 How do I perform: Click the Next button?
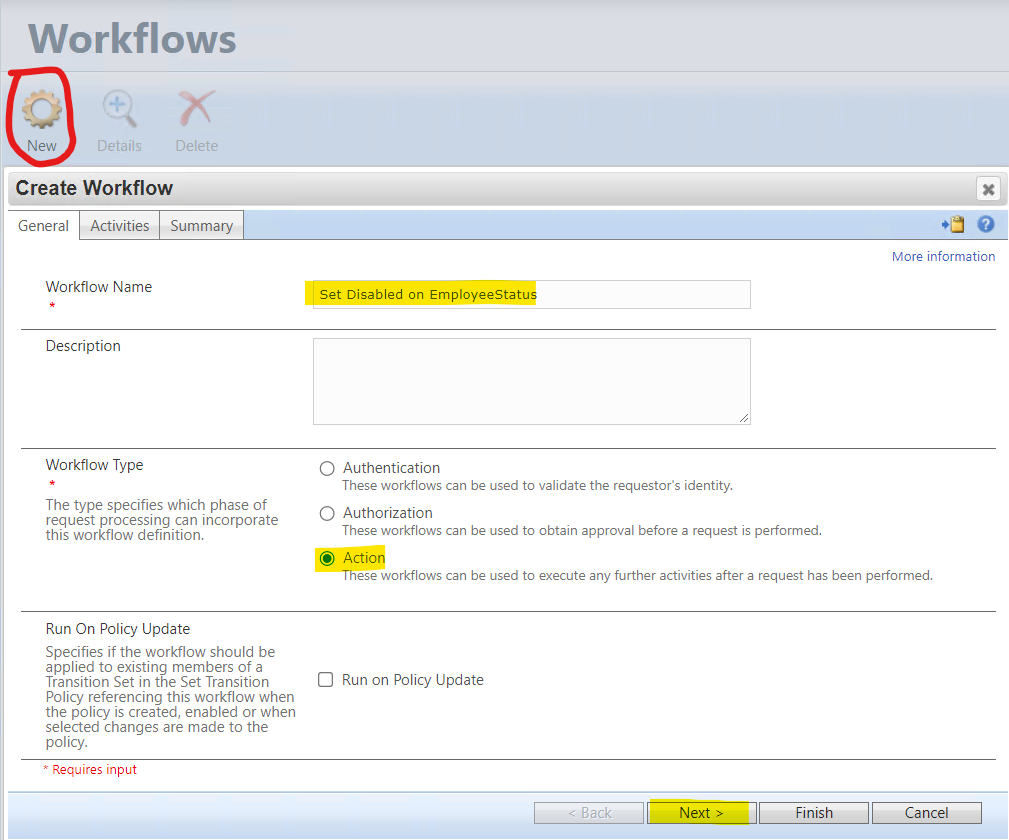700,812
